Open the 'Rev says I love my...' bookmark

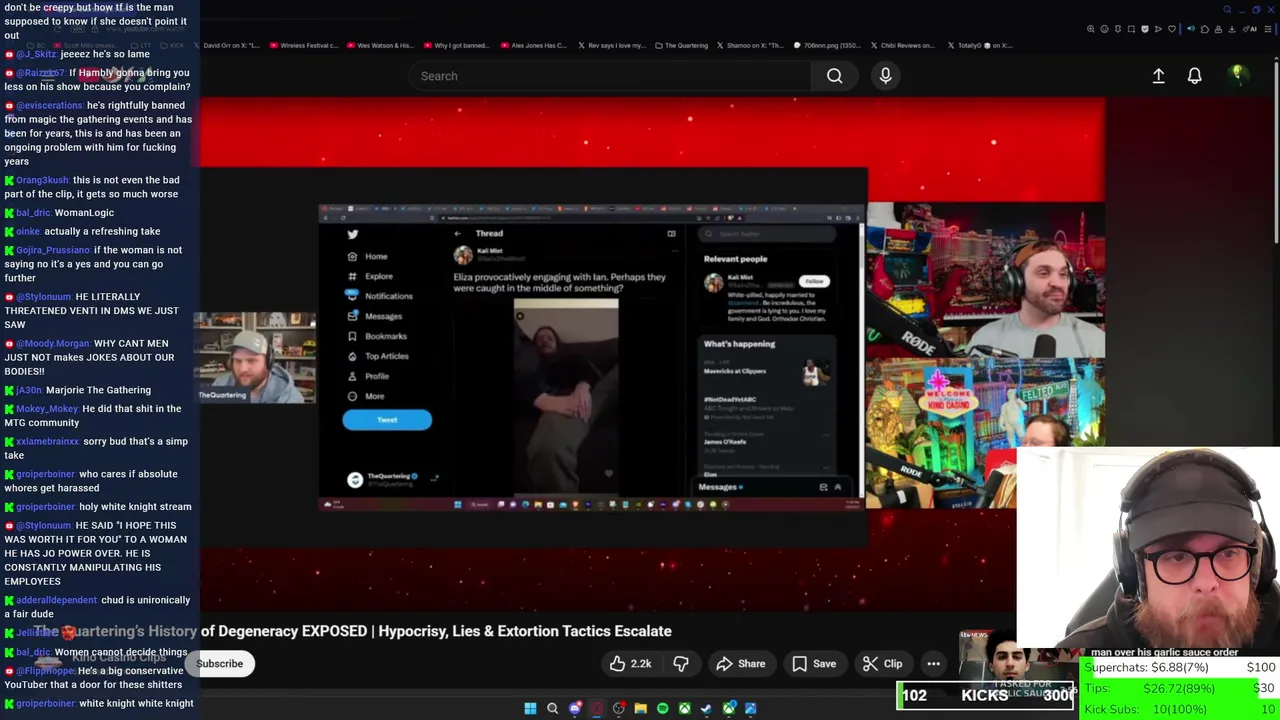611,45
